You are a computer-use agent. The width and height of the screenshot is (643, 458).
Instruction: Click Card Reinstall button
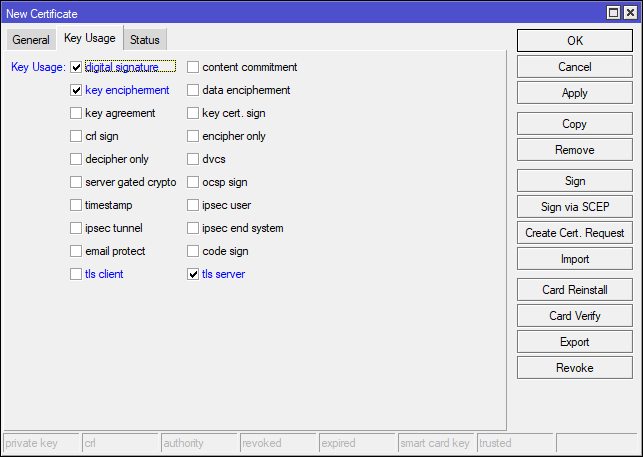(575, 290)
